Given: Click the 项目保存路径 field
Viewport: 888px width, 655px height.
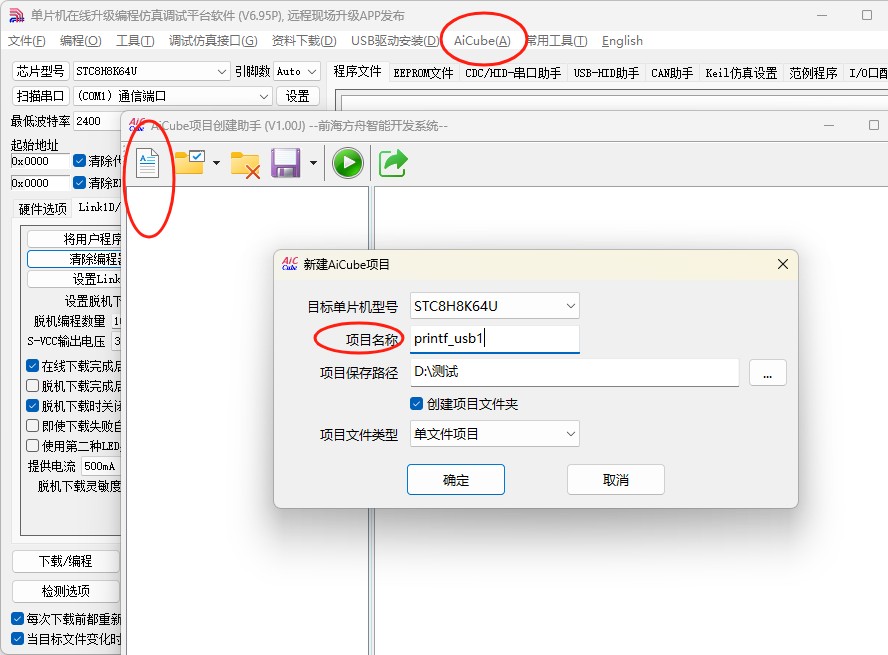Looking at the screenshot, I should pos(574,372).
